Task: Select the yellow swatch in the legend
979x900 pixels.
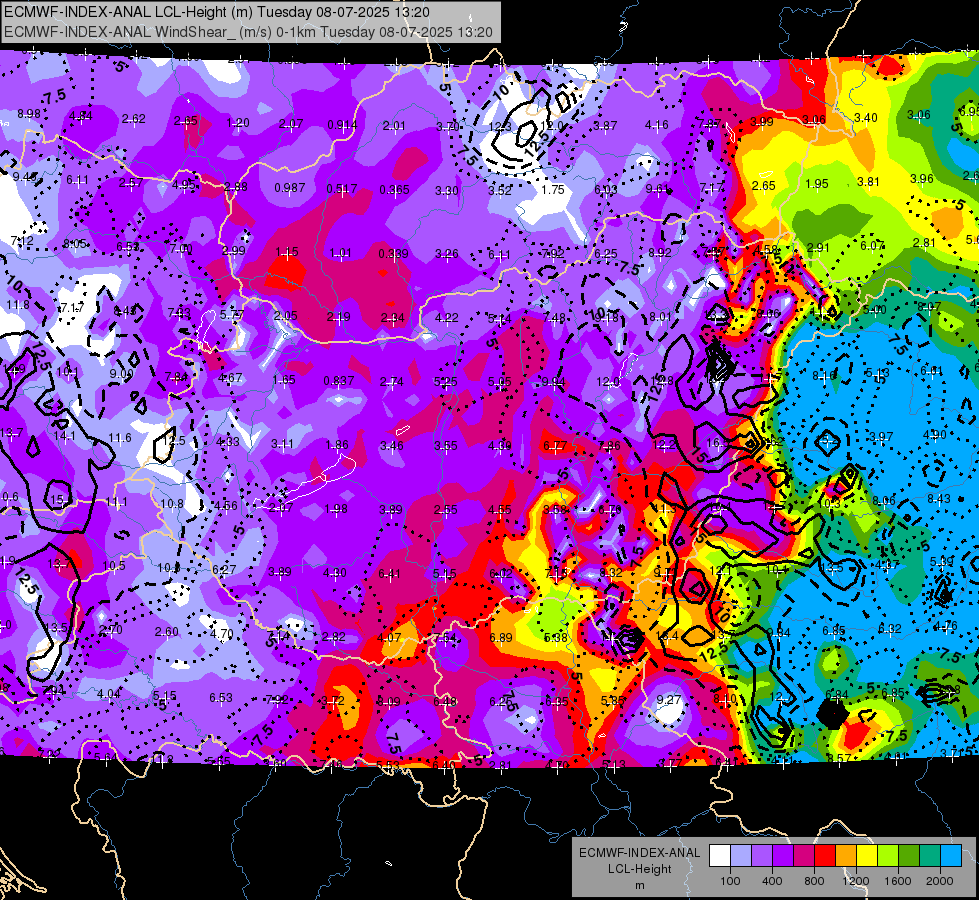Action: 867,856
